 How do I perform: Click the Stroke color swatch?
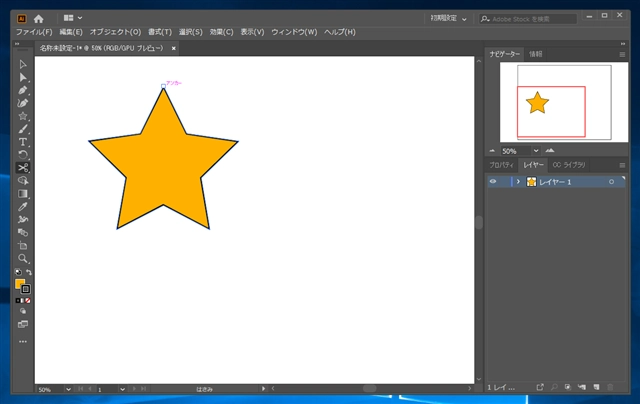pyautogui.click(x=26, y=289)
